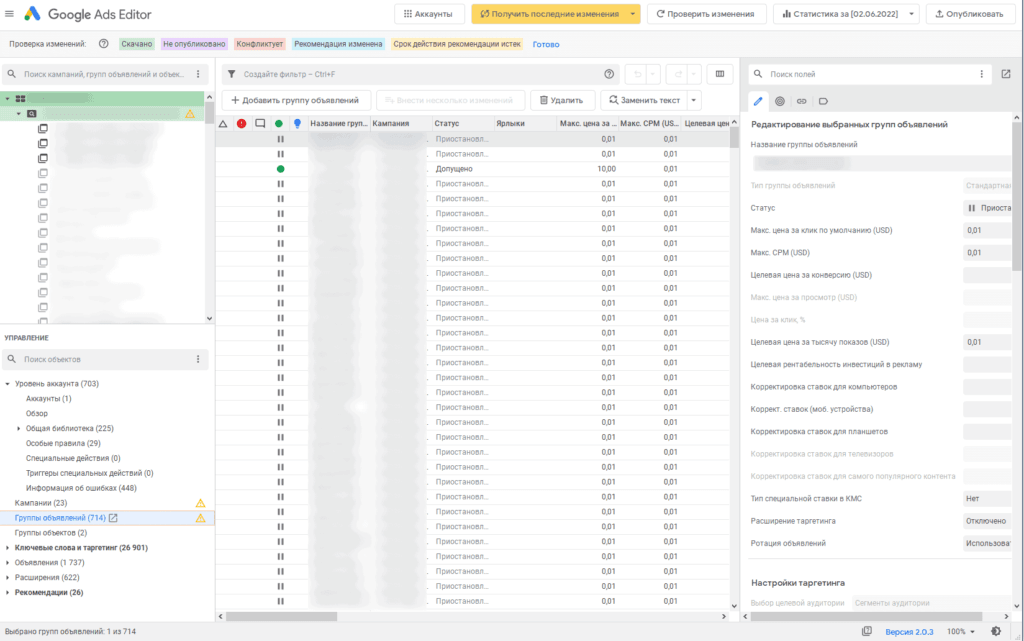The width and height of the screenshot is (1024, 641).
Task: Click Добавить группу объявлений
Action: coord(296,101)
